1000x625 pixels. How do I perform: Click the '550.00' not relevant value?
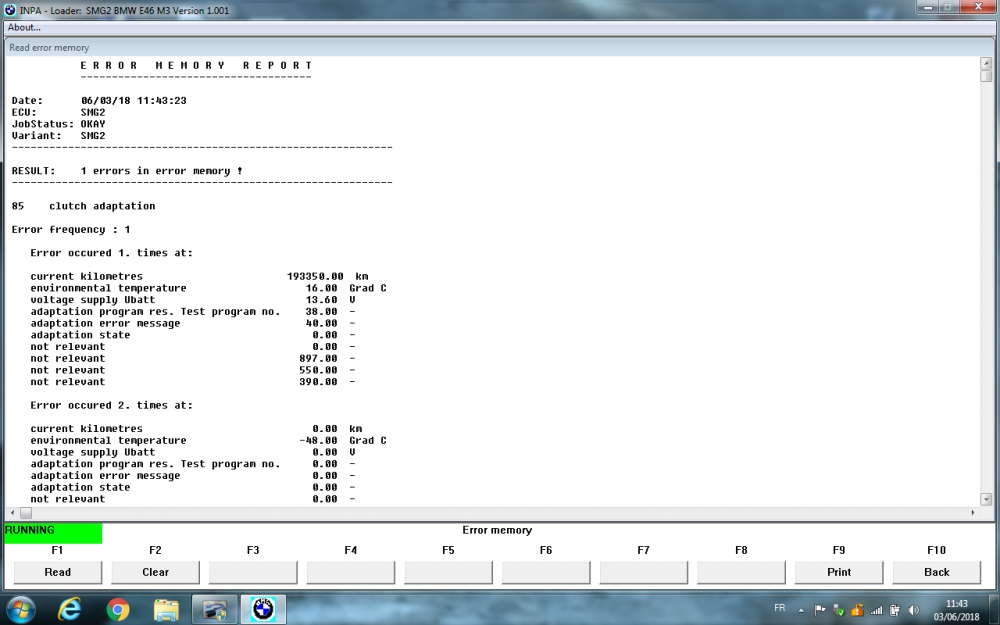(318, 370)
